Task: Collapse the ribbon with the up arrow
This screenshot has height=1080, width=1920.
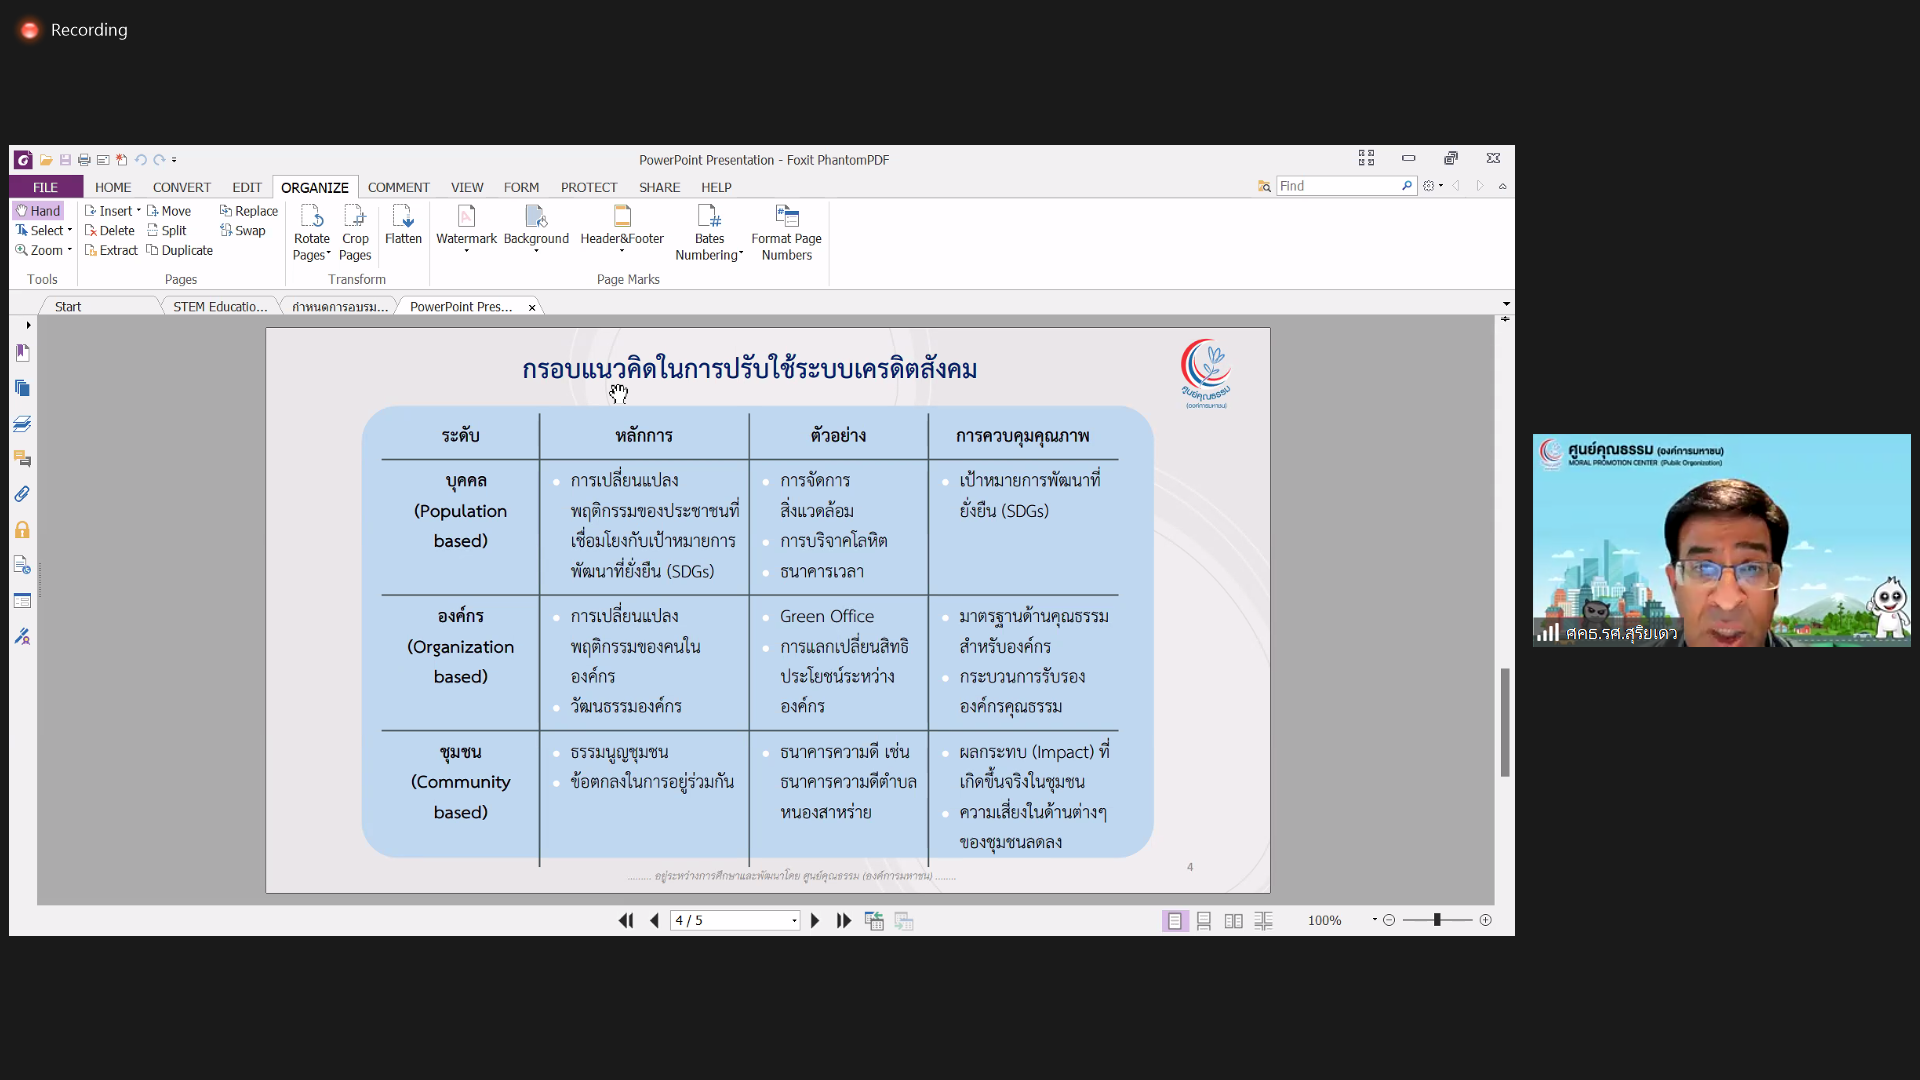Action: point(1502,187)
